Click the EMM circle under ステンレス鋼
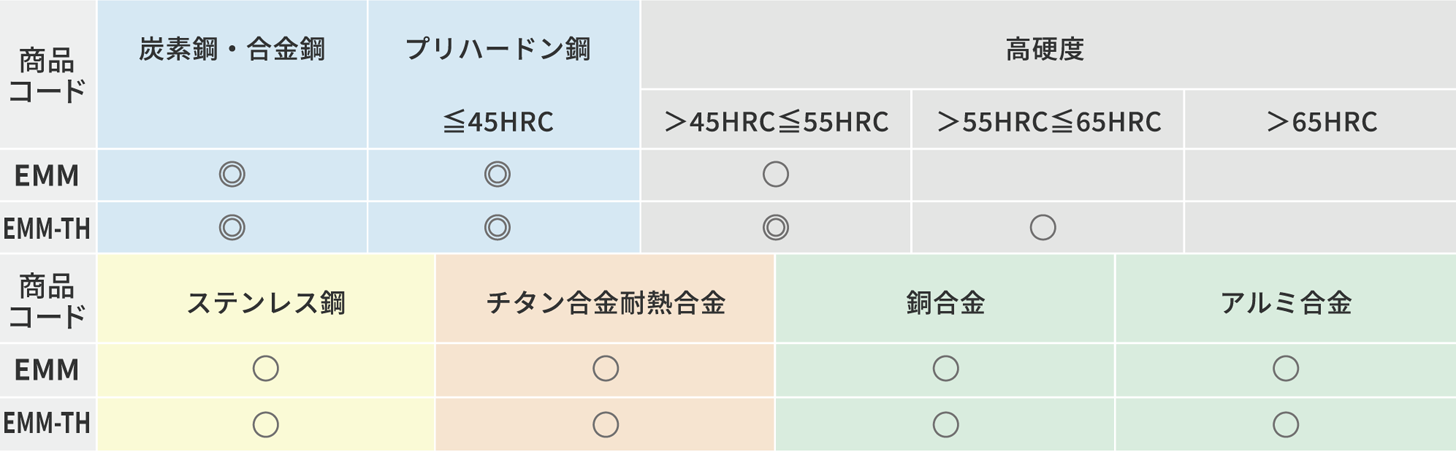The height and width of the screenshot is (452, 1456). coord(265,369)
